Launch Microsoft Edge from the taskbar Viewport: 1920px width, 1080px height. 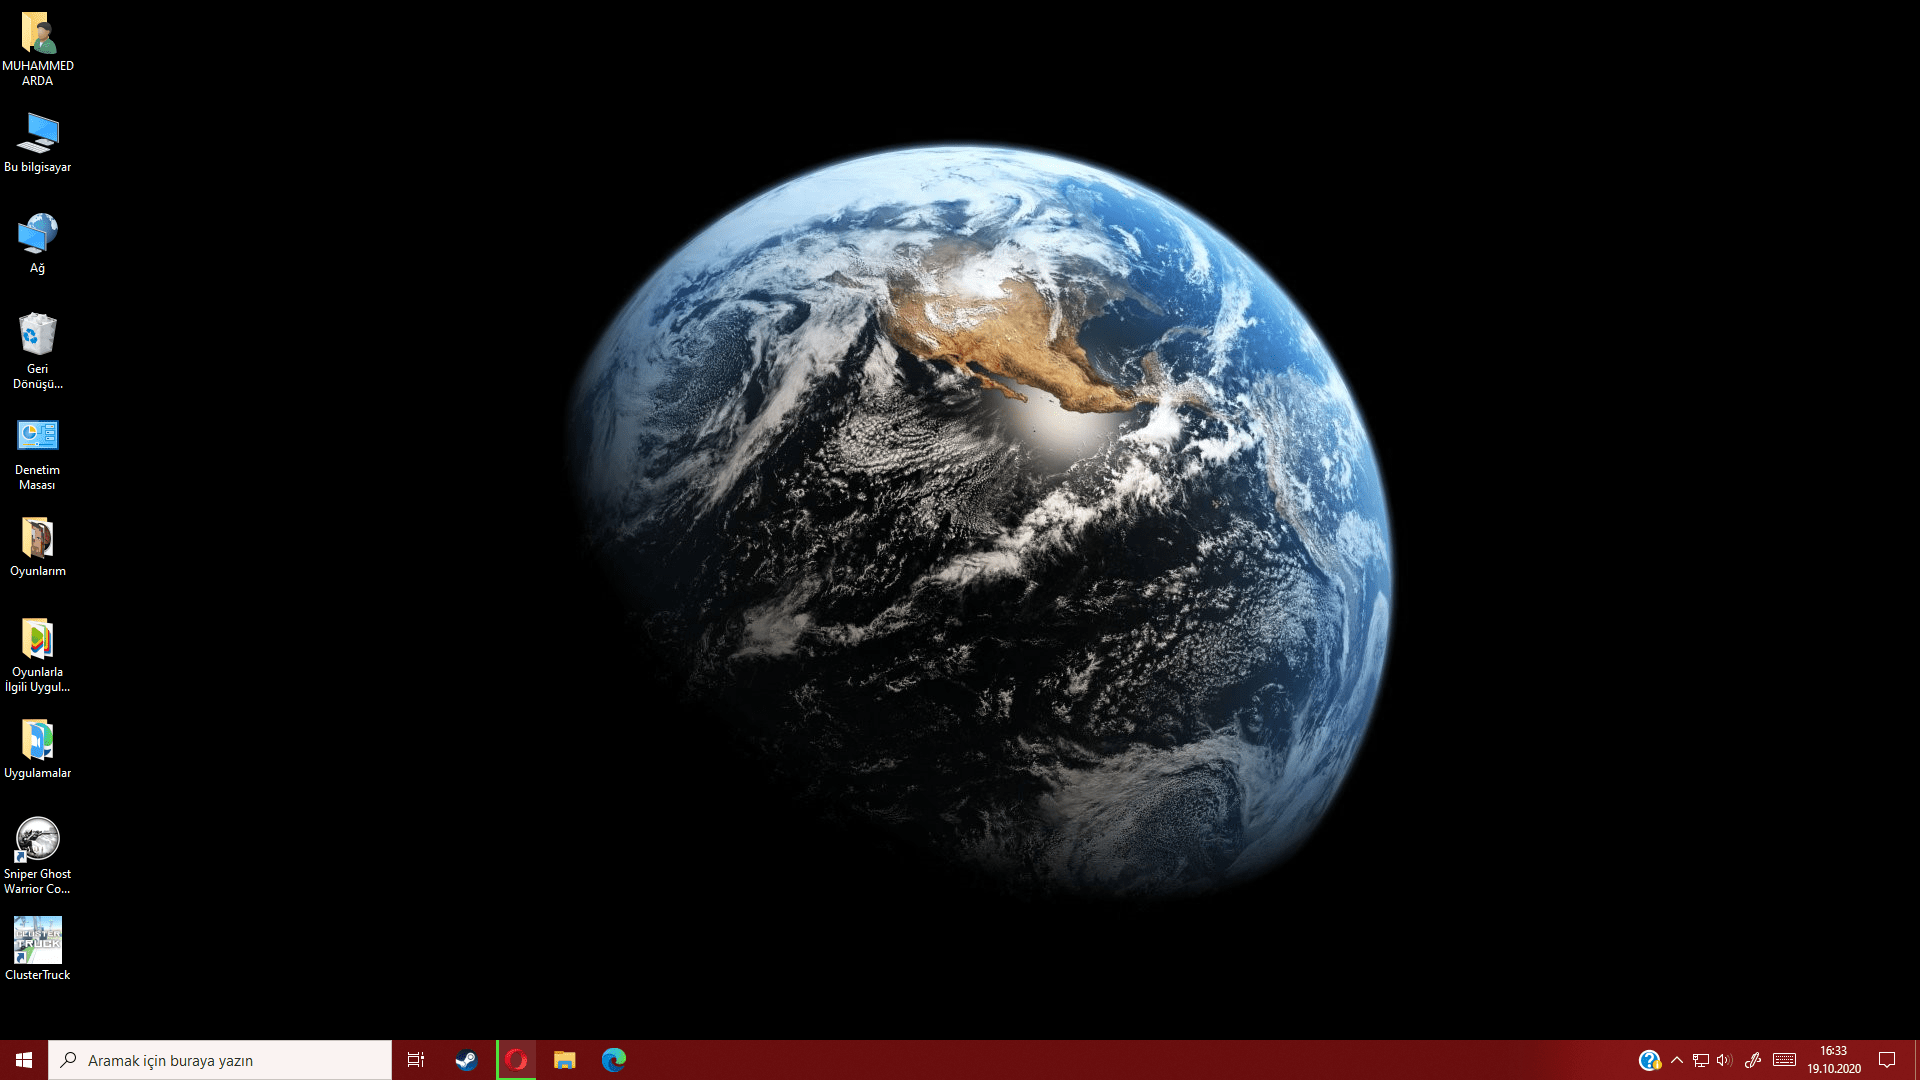[x=614, y=1060]
